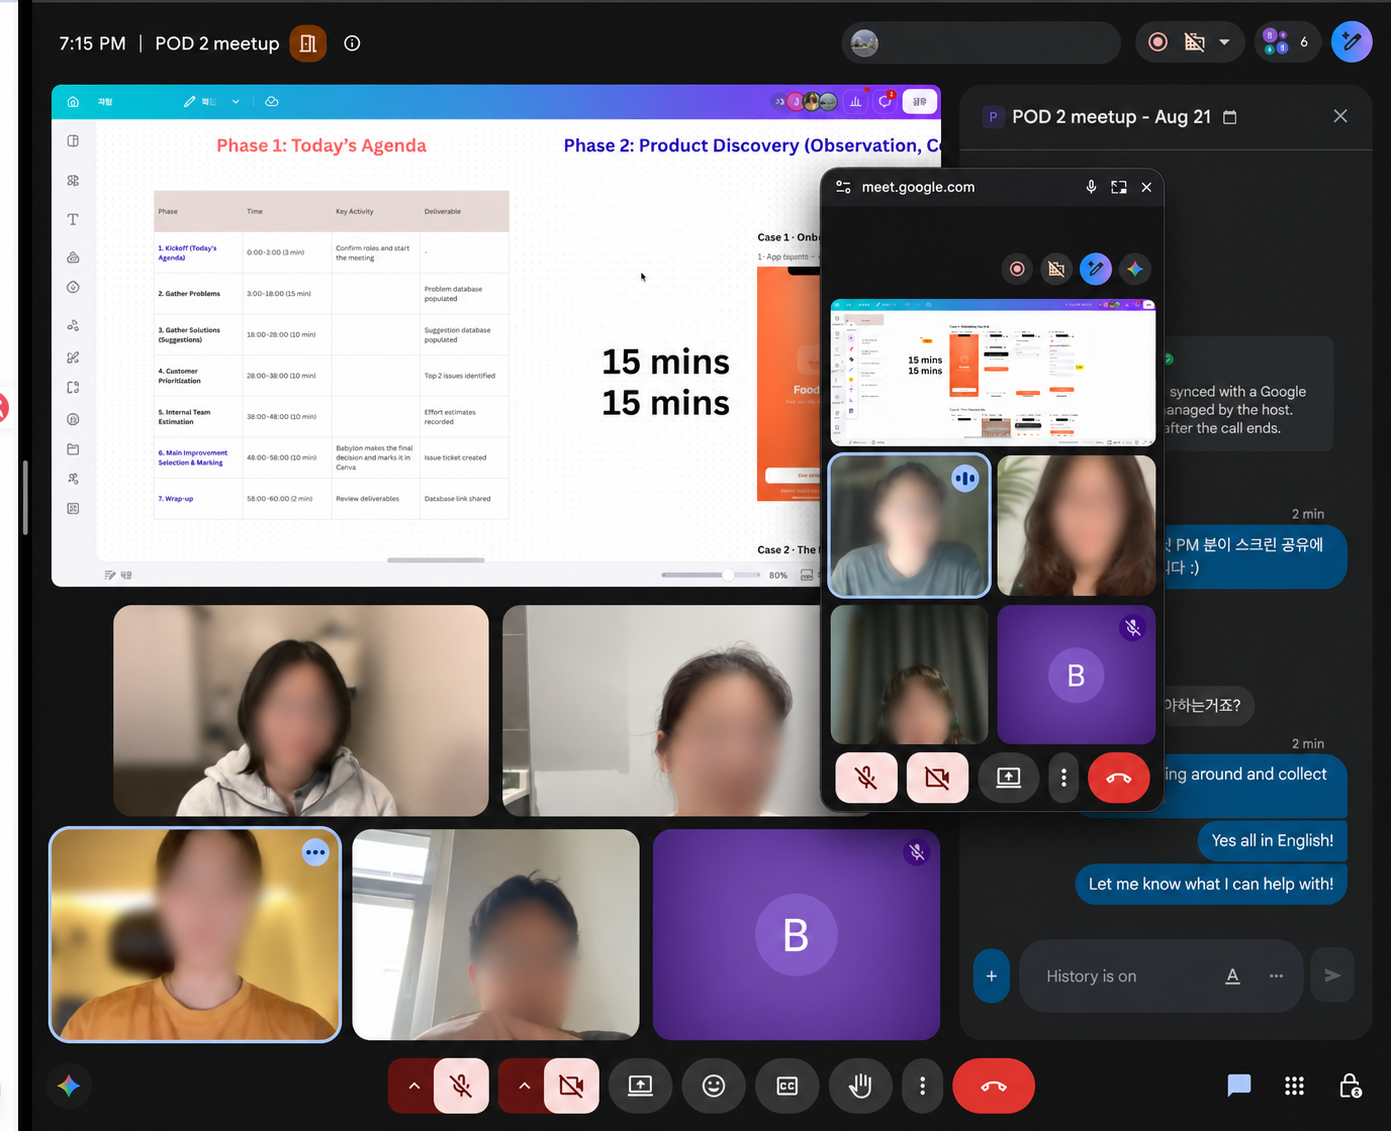Click the recording indicator in the top bar
The image size is (1391, 1131).
pos(1158,42)
